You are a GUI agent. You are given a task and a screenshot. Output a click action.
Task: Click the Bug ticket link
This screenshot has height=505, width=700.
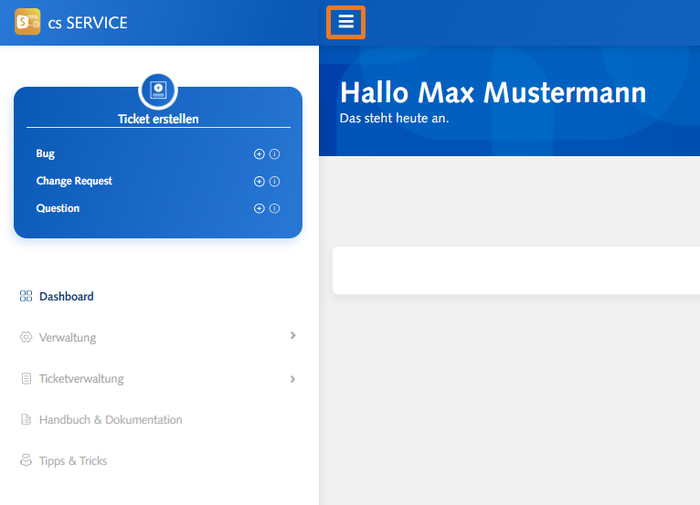[46, 154]
